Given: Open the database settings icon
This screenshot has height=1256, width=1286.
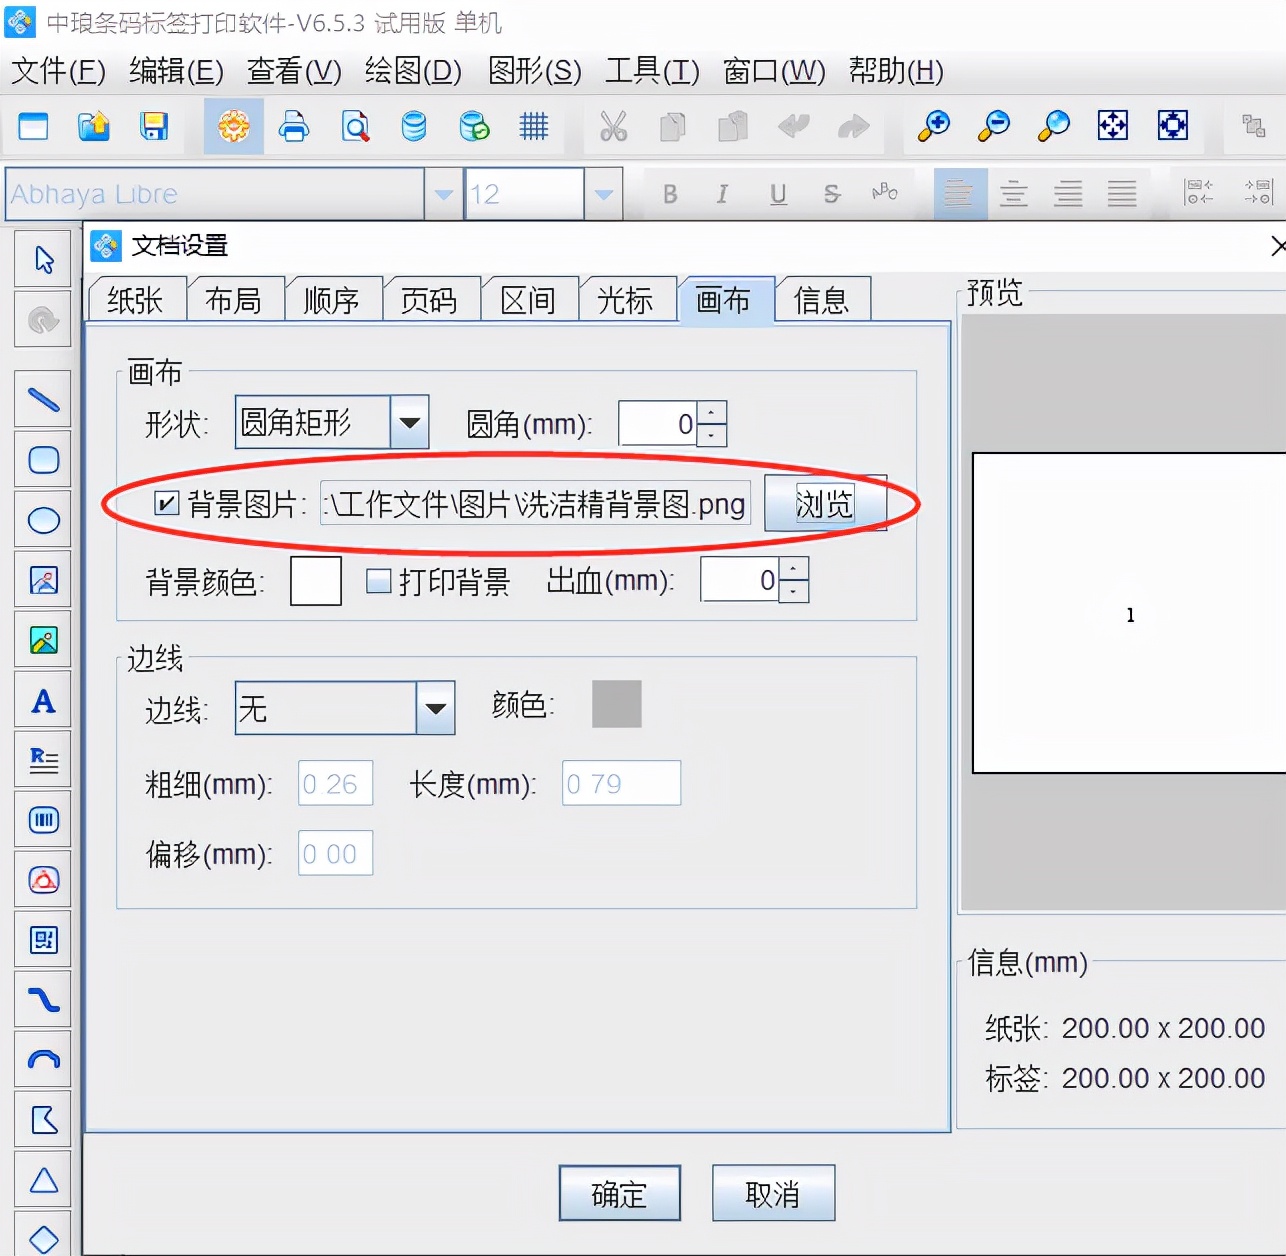Looking at the screenshot, I should [x=413, y=126].
